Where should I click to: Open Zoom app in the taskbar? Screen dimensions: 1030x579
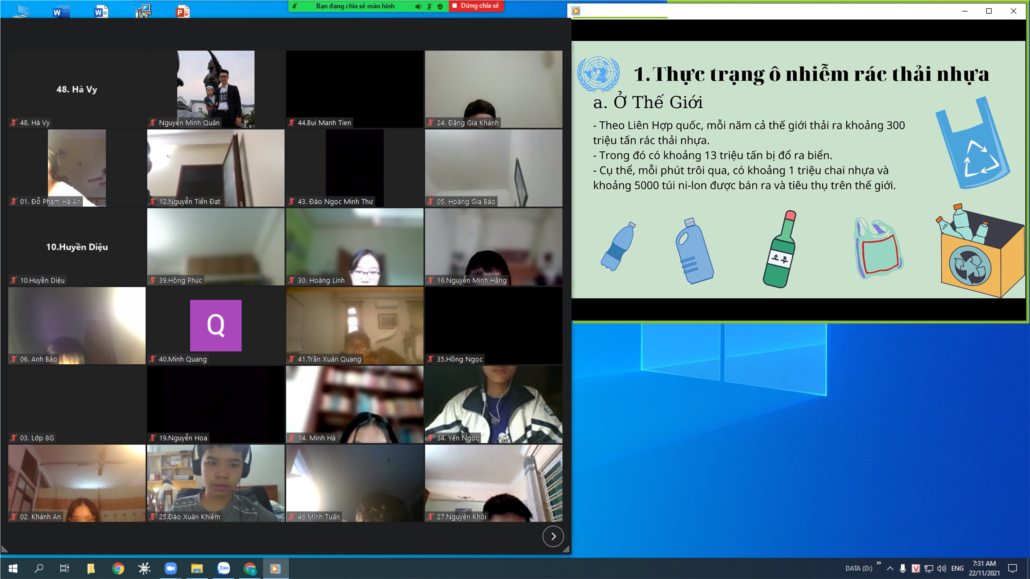(171, 568)
